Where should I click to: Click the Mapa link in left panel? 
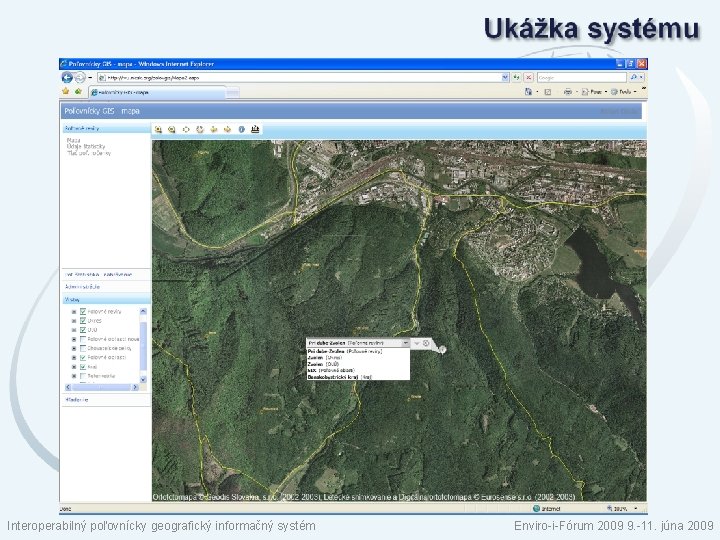[x=73, y=140]
